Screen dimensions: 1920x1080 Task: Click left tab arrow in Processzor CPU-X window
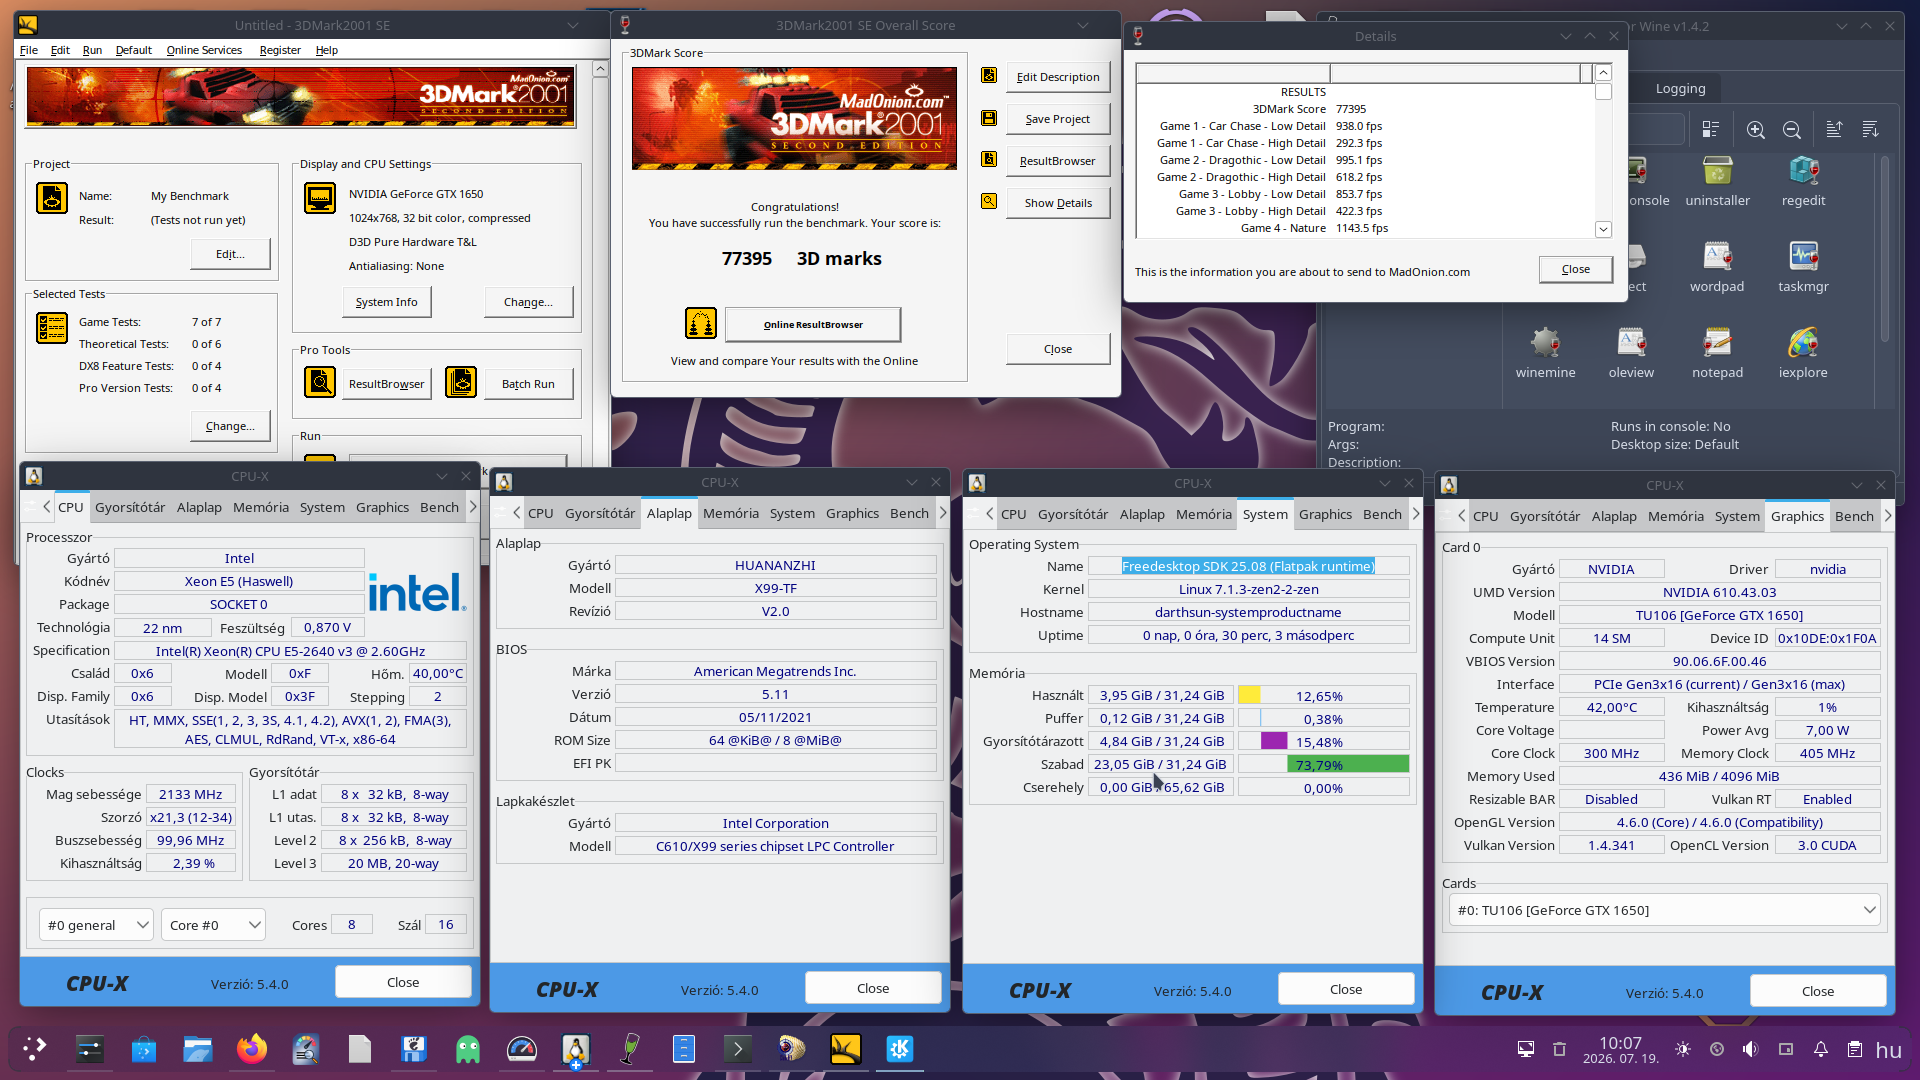click(46, 507)
